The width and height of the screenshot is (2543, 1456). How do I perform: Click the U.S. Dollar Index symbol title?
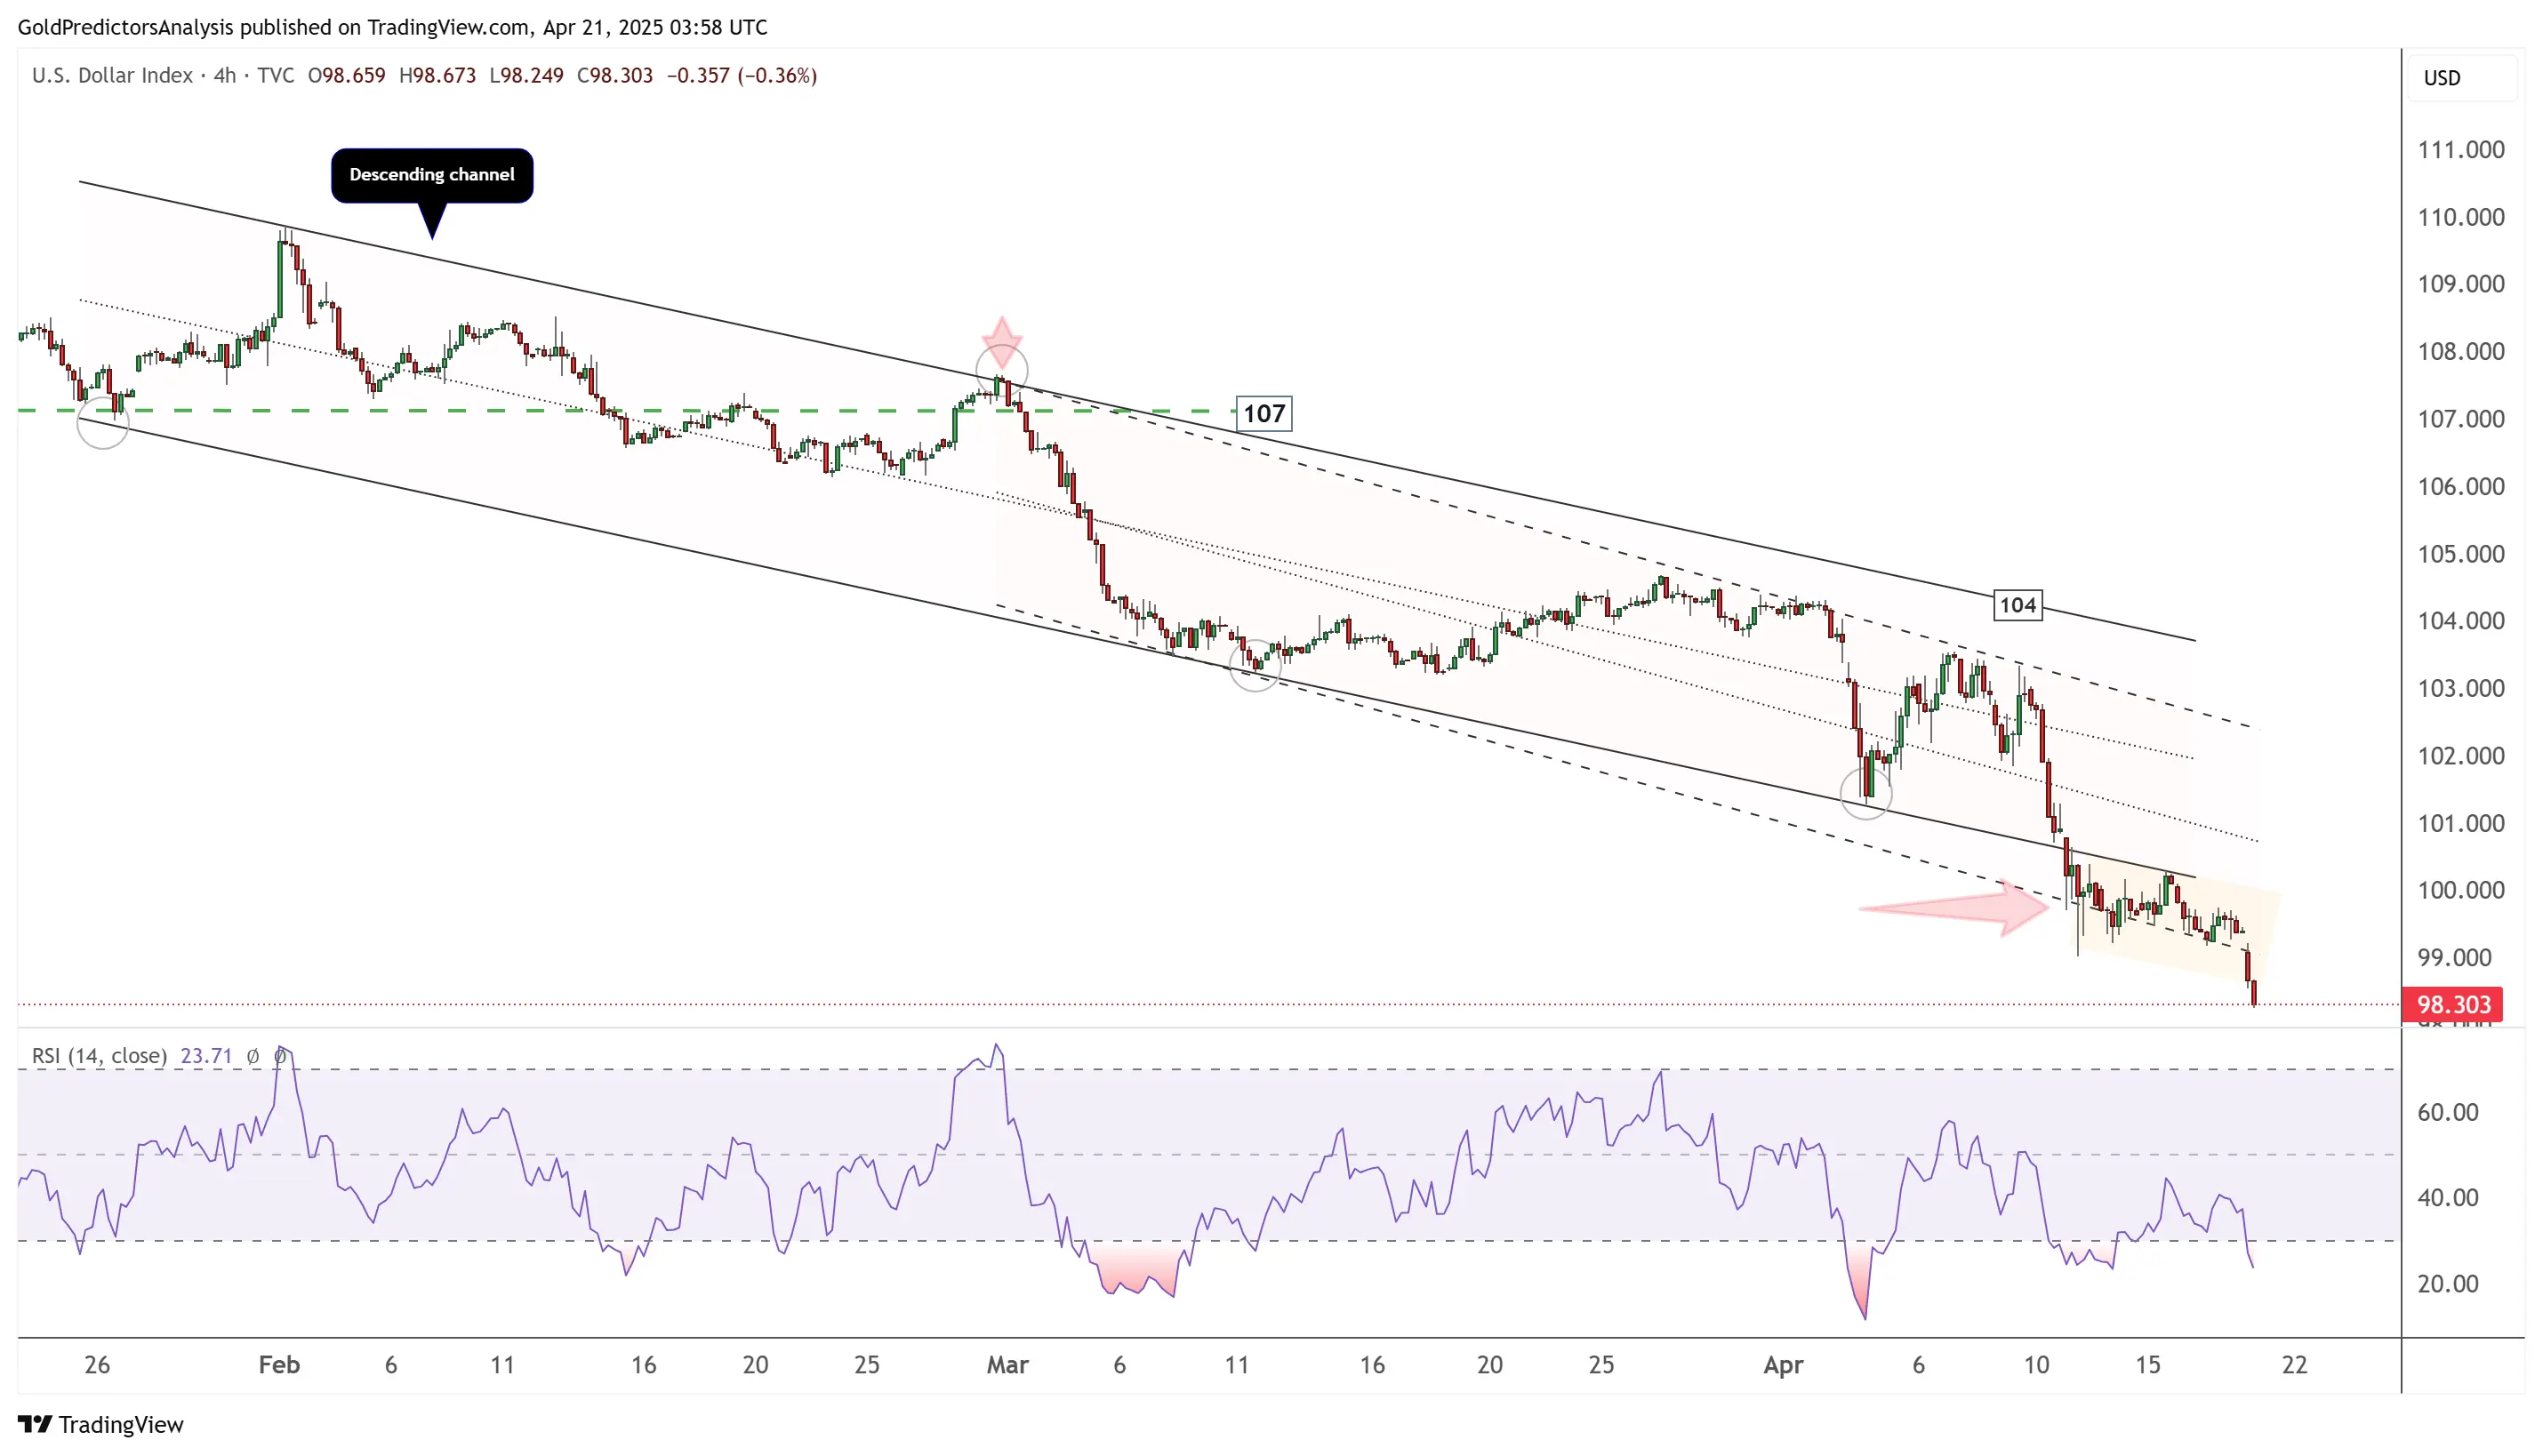coord(112,76)
